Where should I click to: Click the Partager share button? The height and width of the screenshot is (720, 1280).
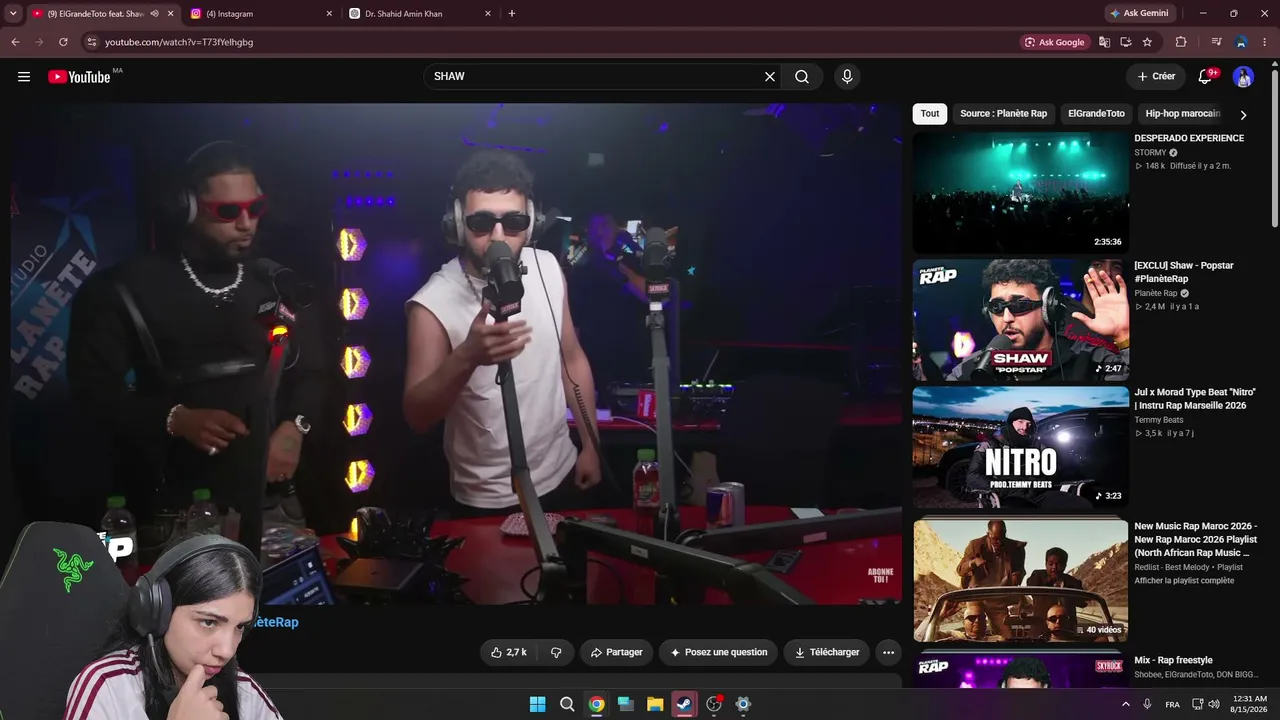616,652
